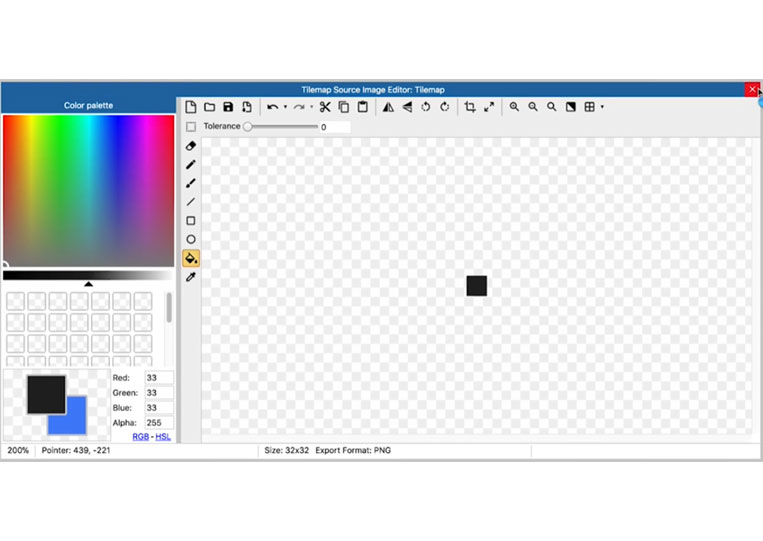Select the Color picker eyedropper tool

click(x=191, y=277)
